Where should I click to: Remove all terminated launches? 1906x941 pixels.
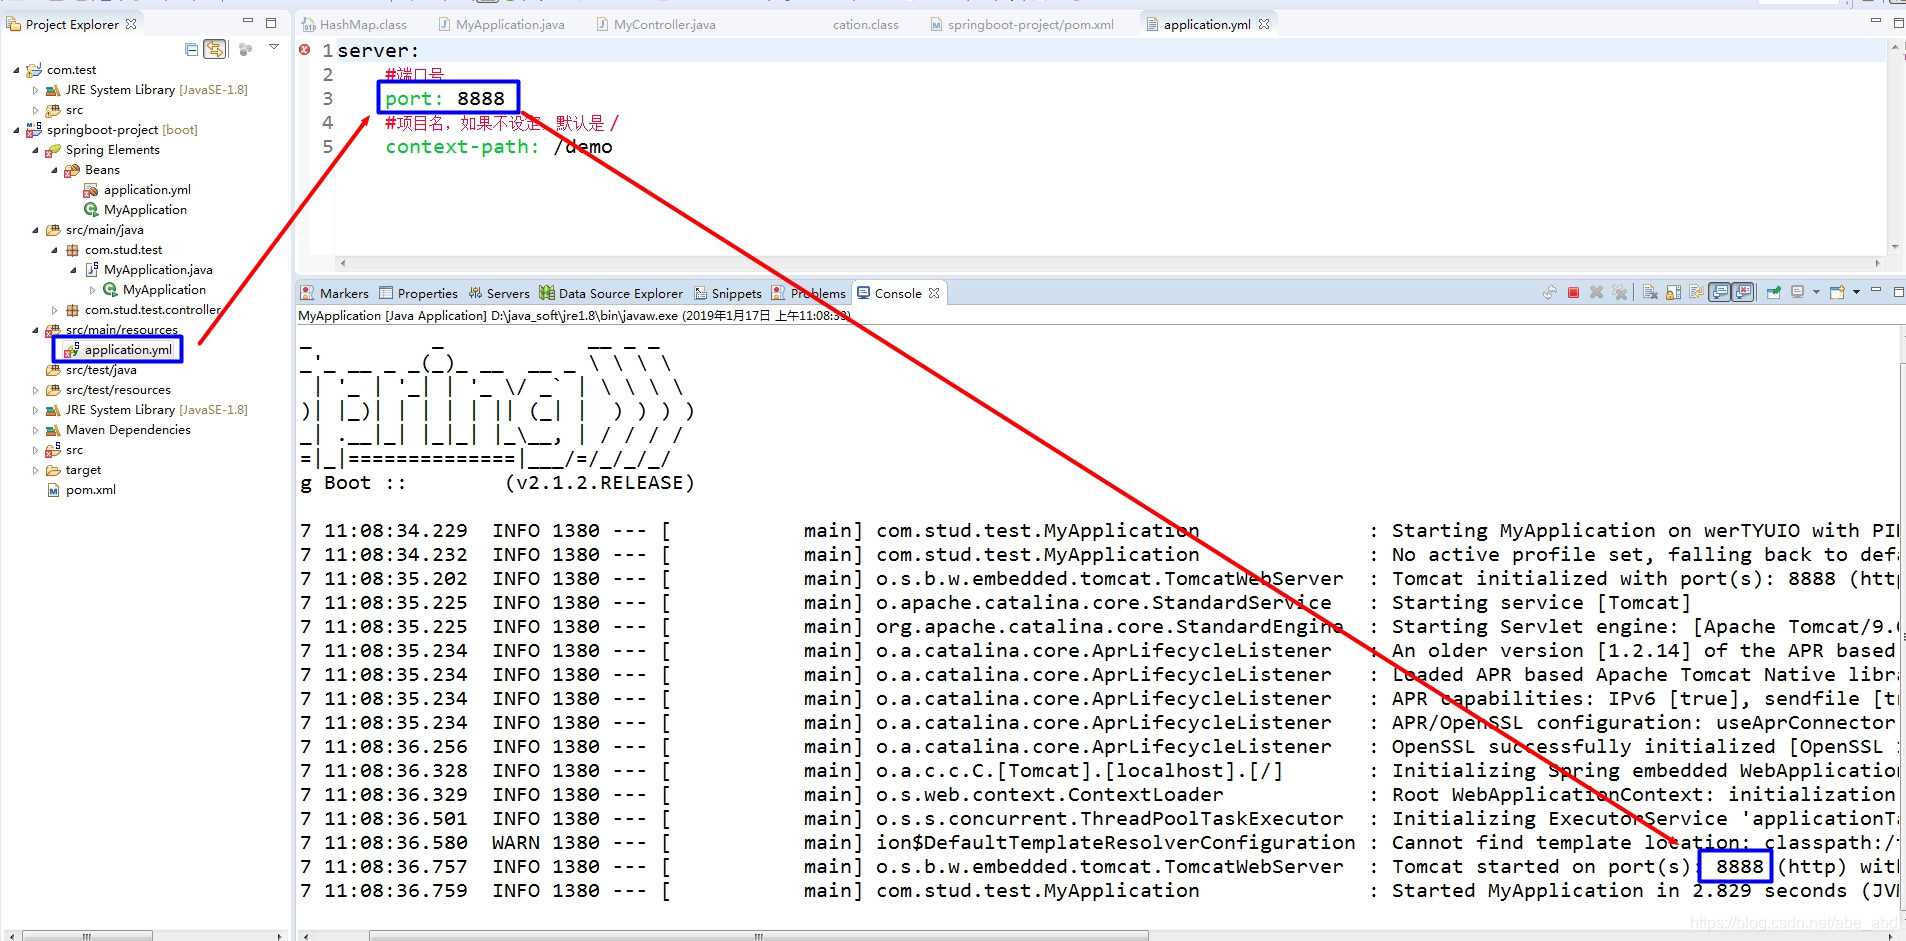click(1620, 292)
